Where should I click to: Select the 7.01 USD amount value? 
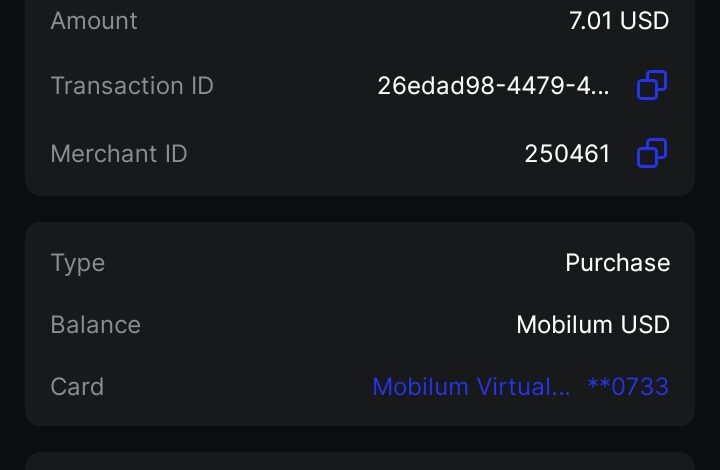618,20
